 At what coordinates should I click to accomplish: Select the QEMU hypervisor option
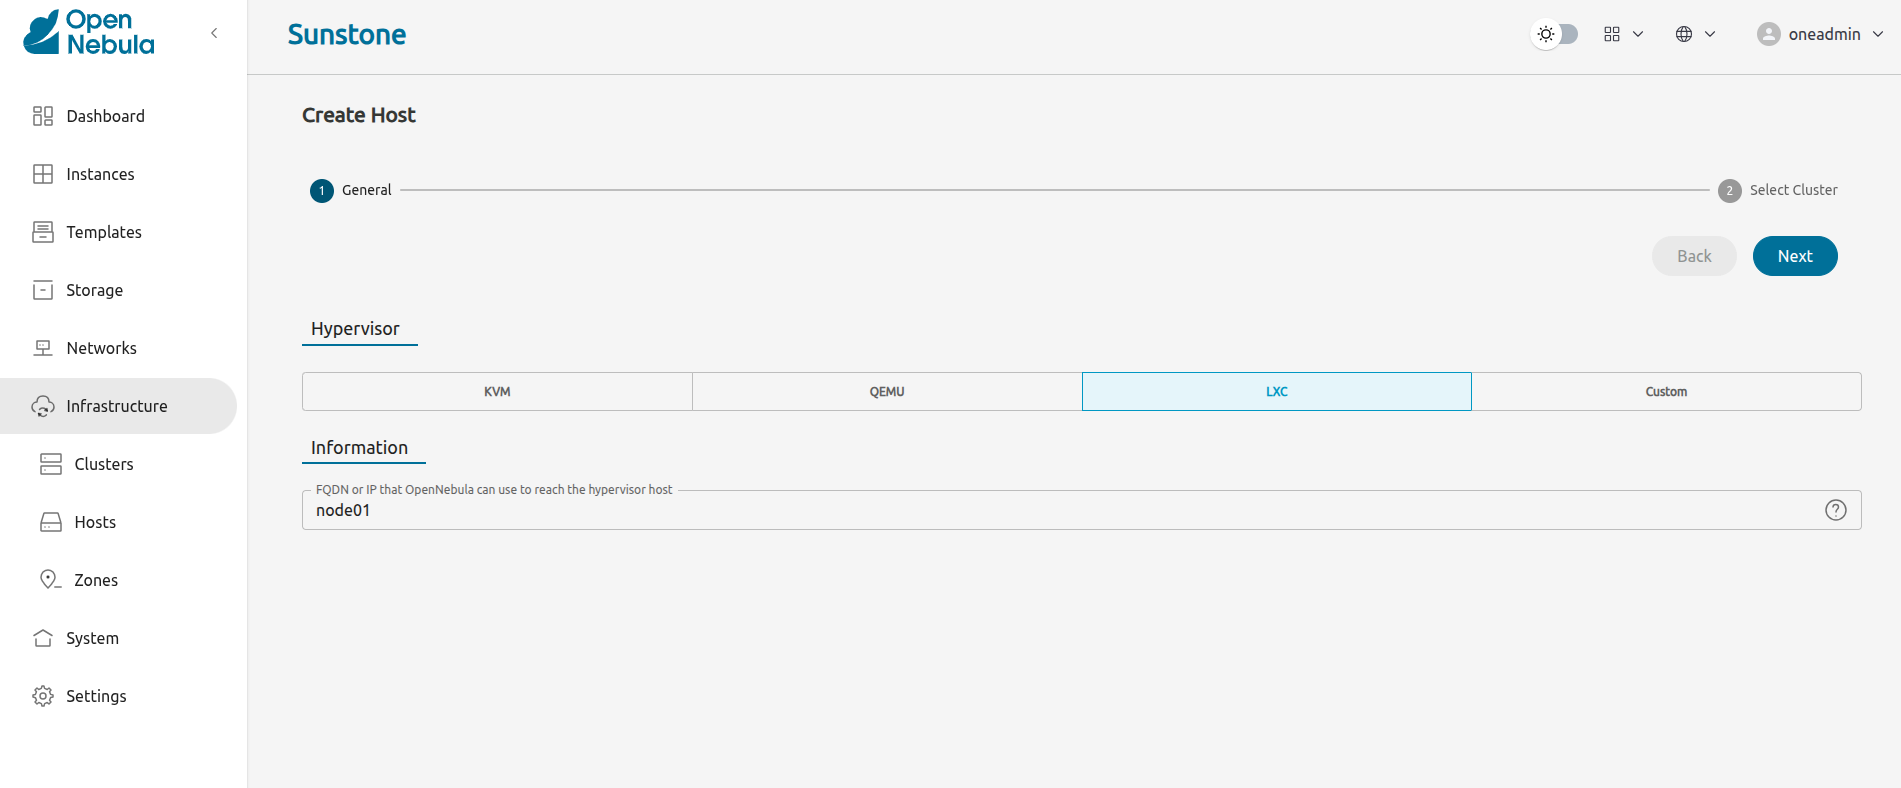click(x=887, y=392)
